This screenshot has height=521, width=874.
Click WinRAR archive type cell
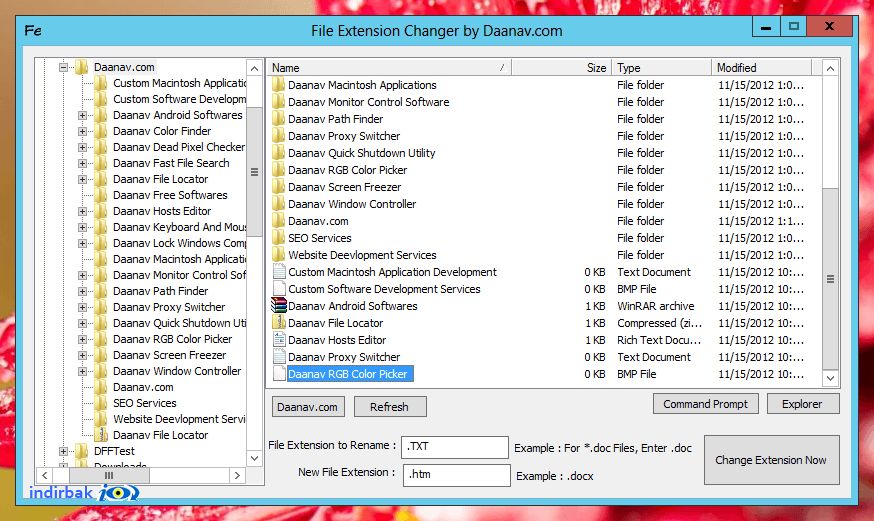656,306
